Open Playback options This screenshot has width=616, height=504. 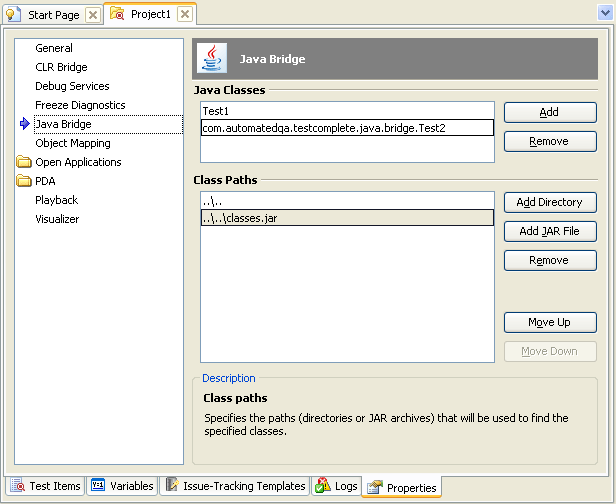(x=57, y=200)
